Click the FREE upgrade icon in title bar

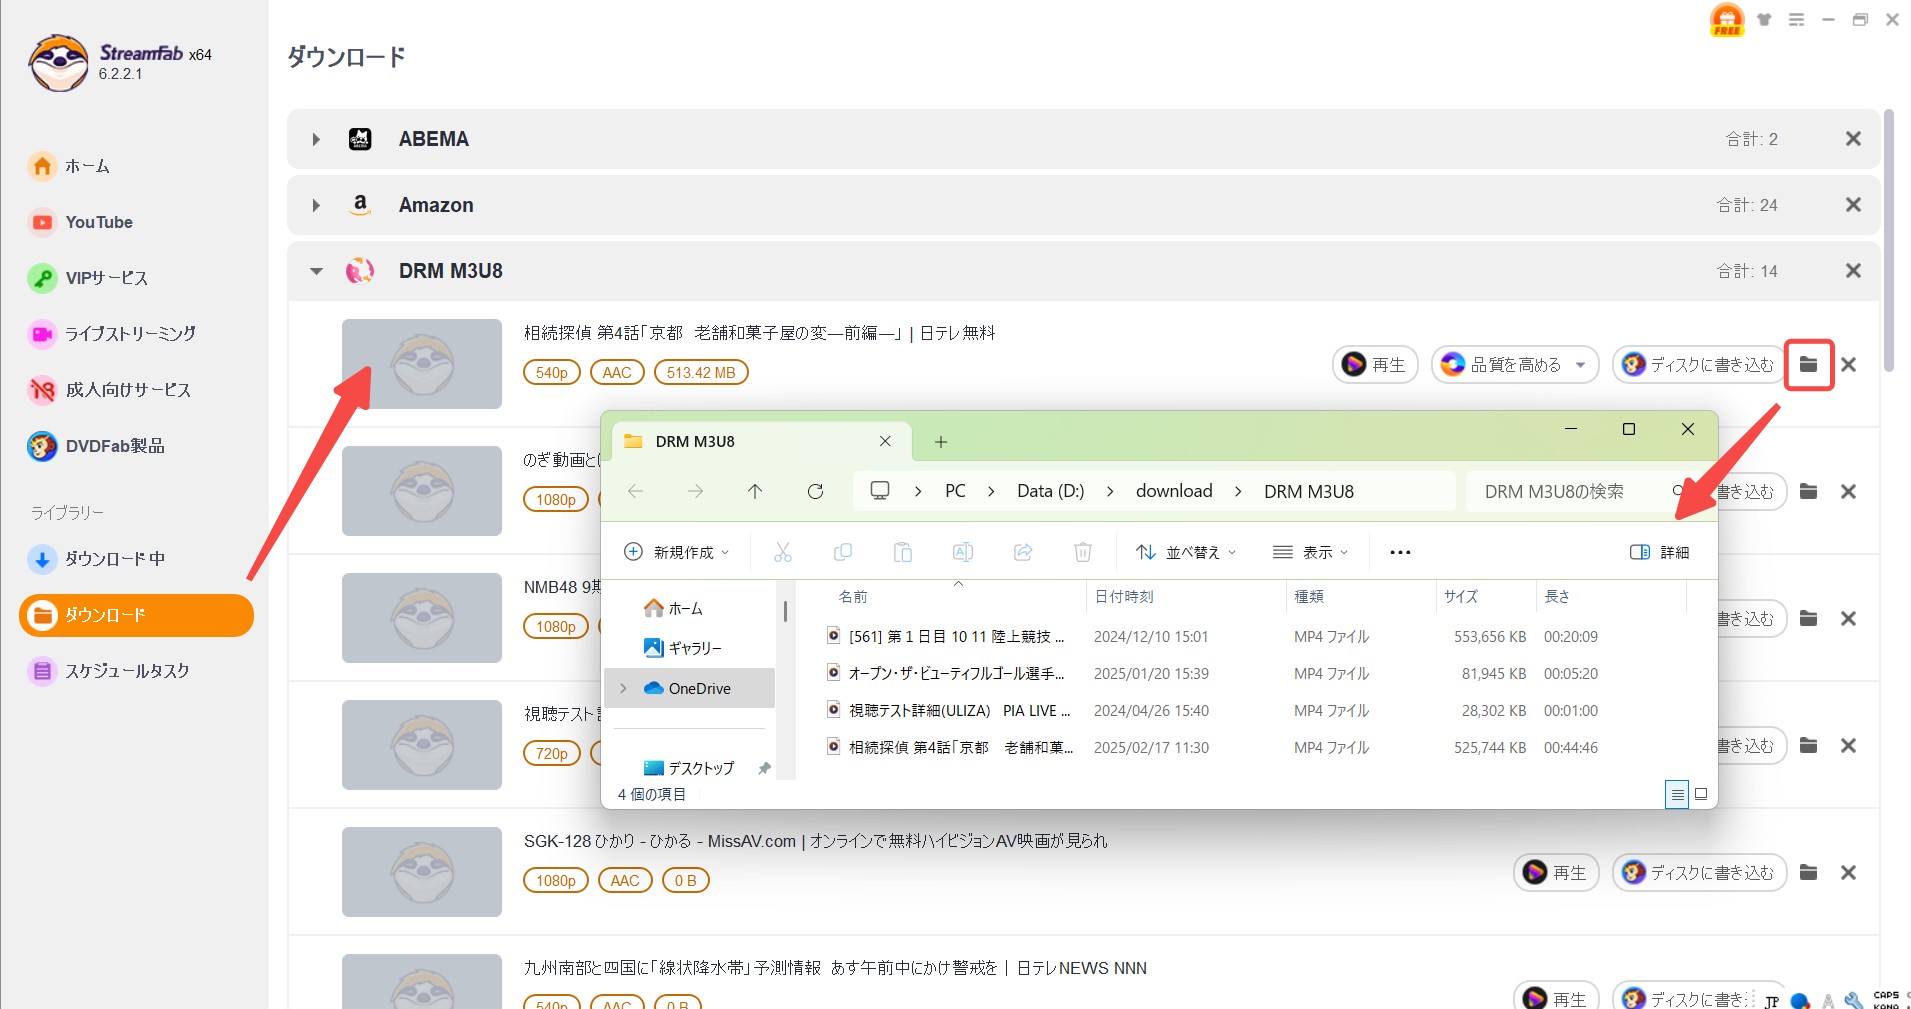1727,19
